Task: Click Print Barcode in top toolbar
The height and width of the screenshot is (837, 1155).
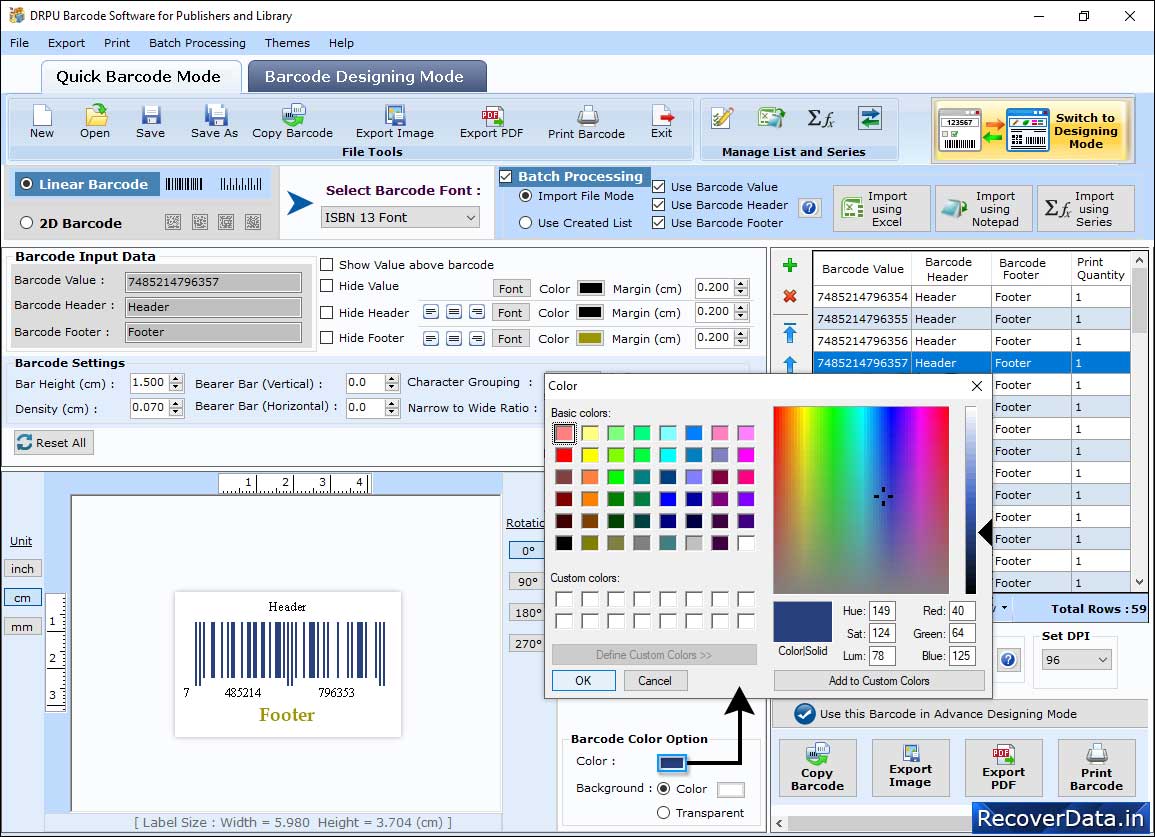Action: click(586, 122)
